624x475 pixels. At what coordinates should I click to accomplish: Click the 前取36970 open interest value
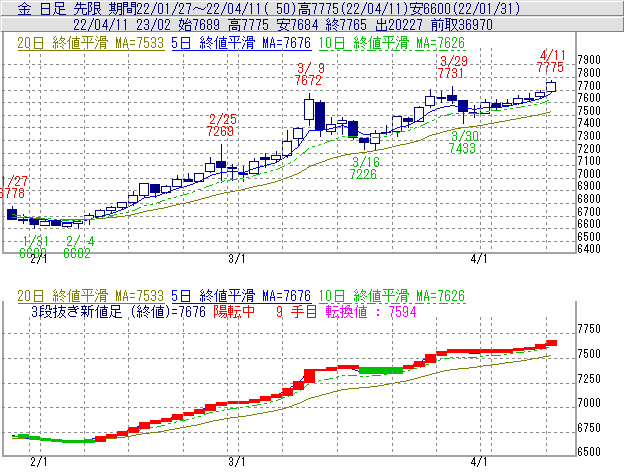[x=462, y=25]
